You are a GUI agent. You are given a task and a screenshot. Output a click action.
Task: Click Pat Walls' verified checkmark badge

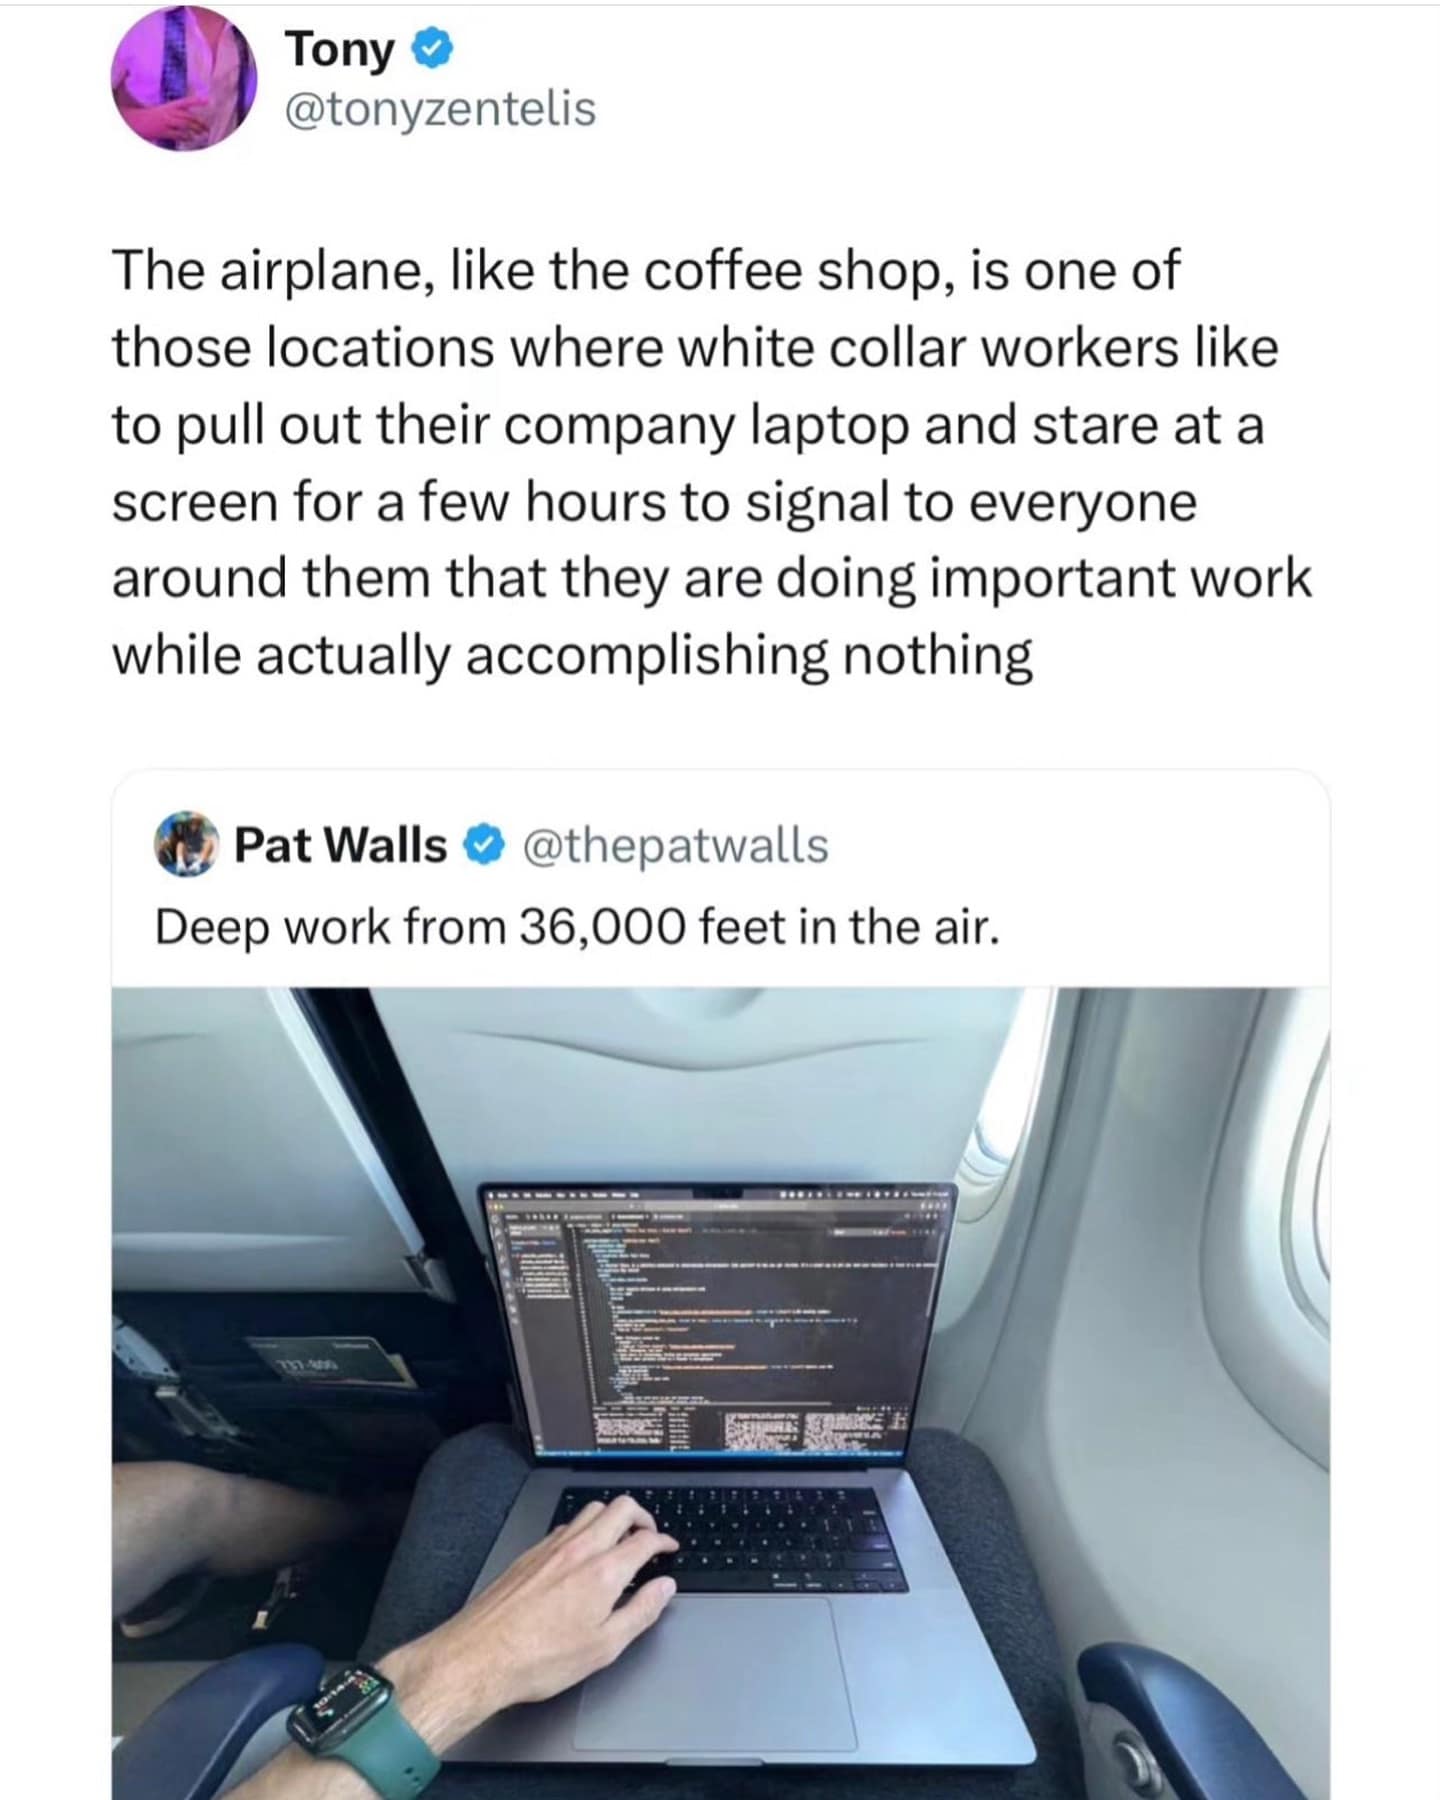click(x=483, y=846)
